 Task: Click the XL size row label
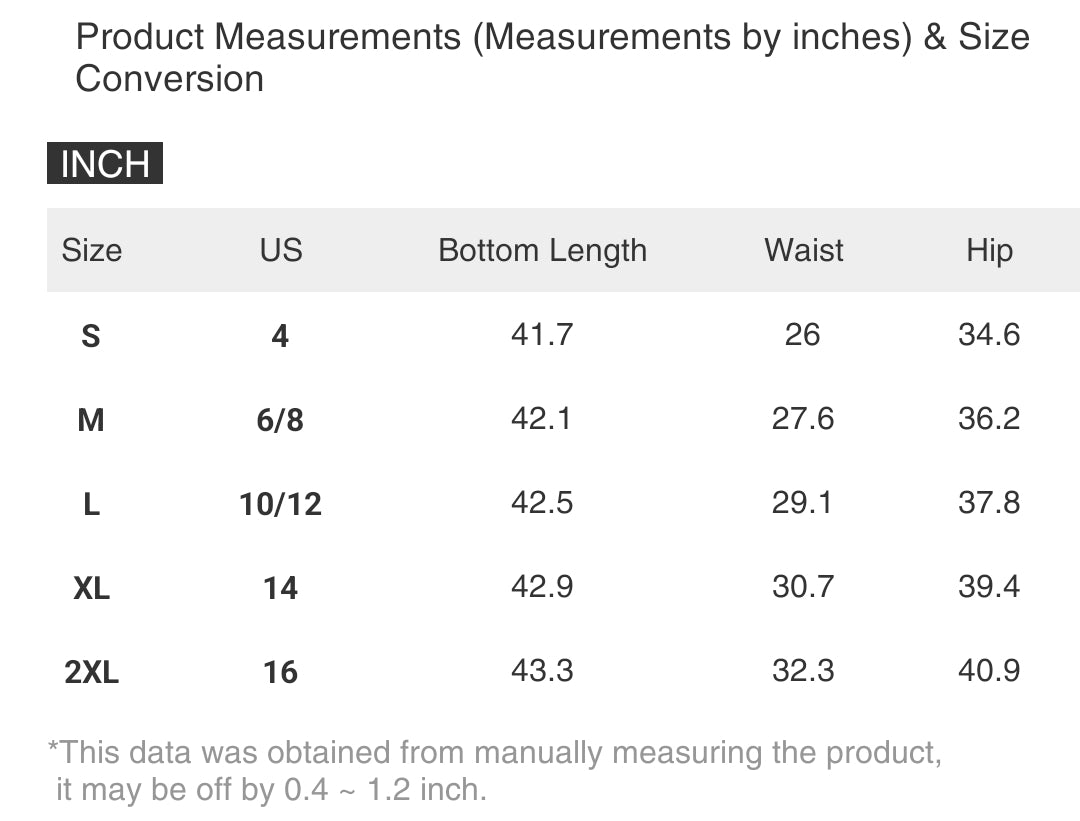pos(91,588)
